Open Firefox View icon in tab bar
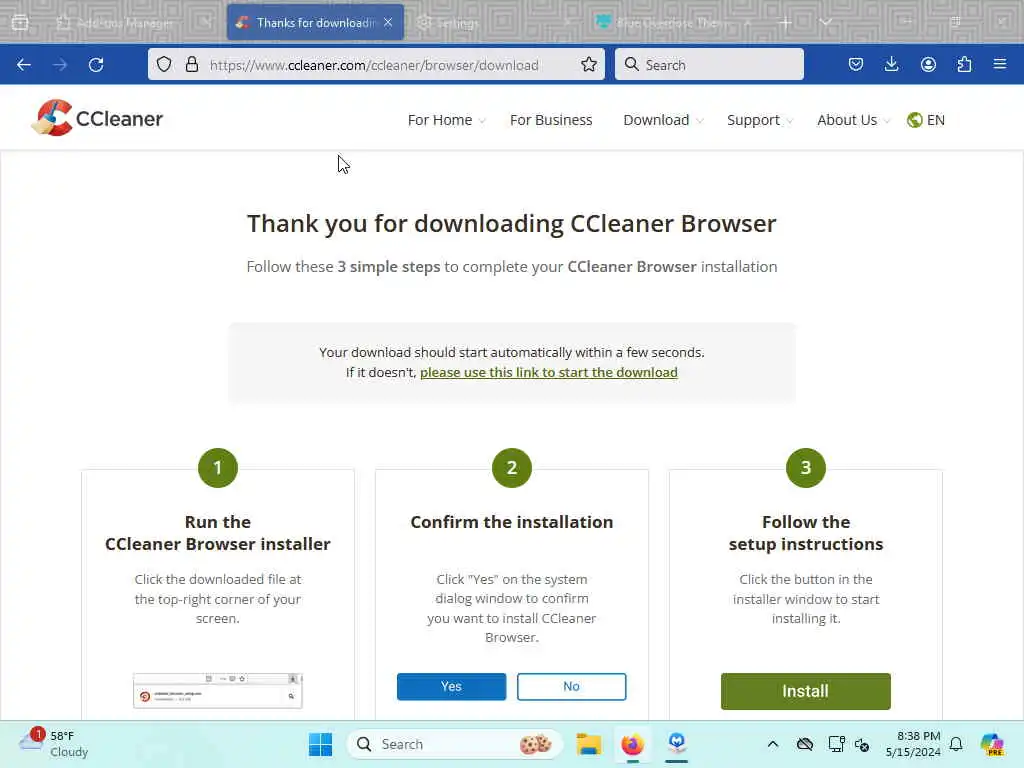Screen dimensions: 1024x768 (20, 23)
